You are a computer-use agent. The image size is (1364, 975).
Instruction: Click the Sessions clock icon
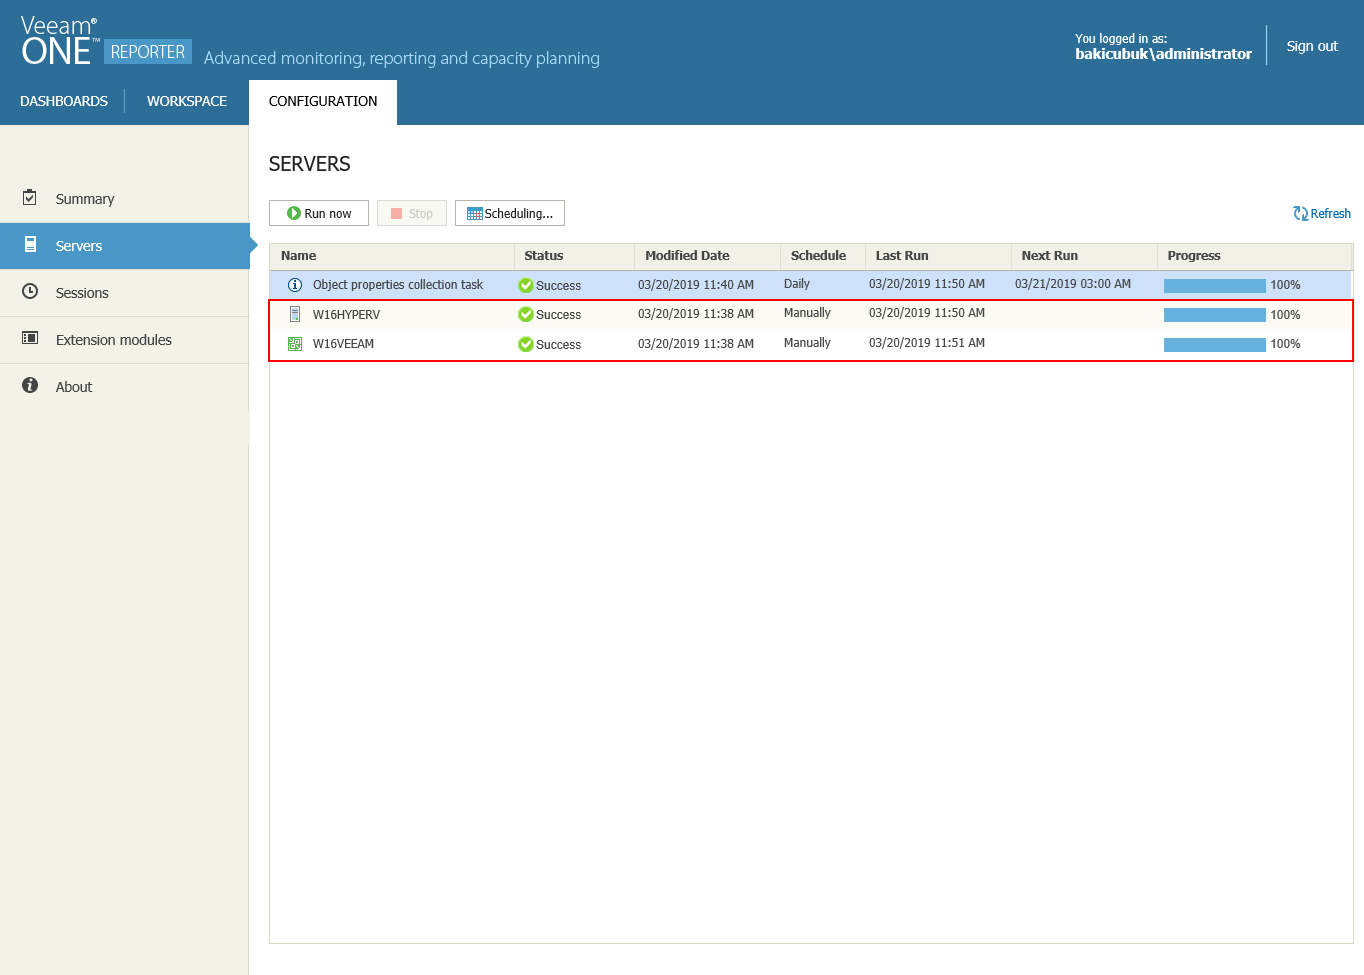pyautogui.click(x=30, y=291)
